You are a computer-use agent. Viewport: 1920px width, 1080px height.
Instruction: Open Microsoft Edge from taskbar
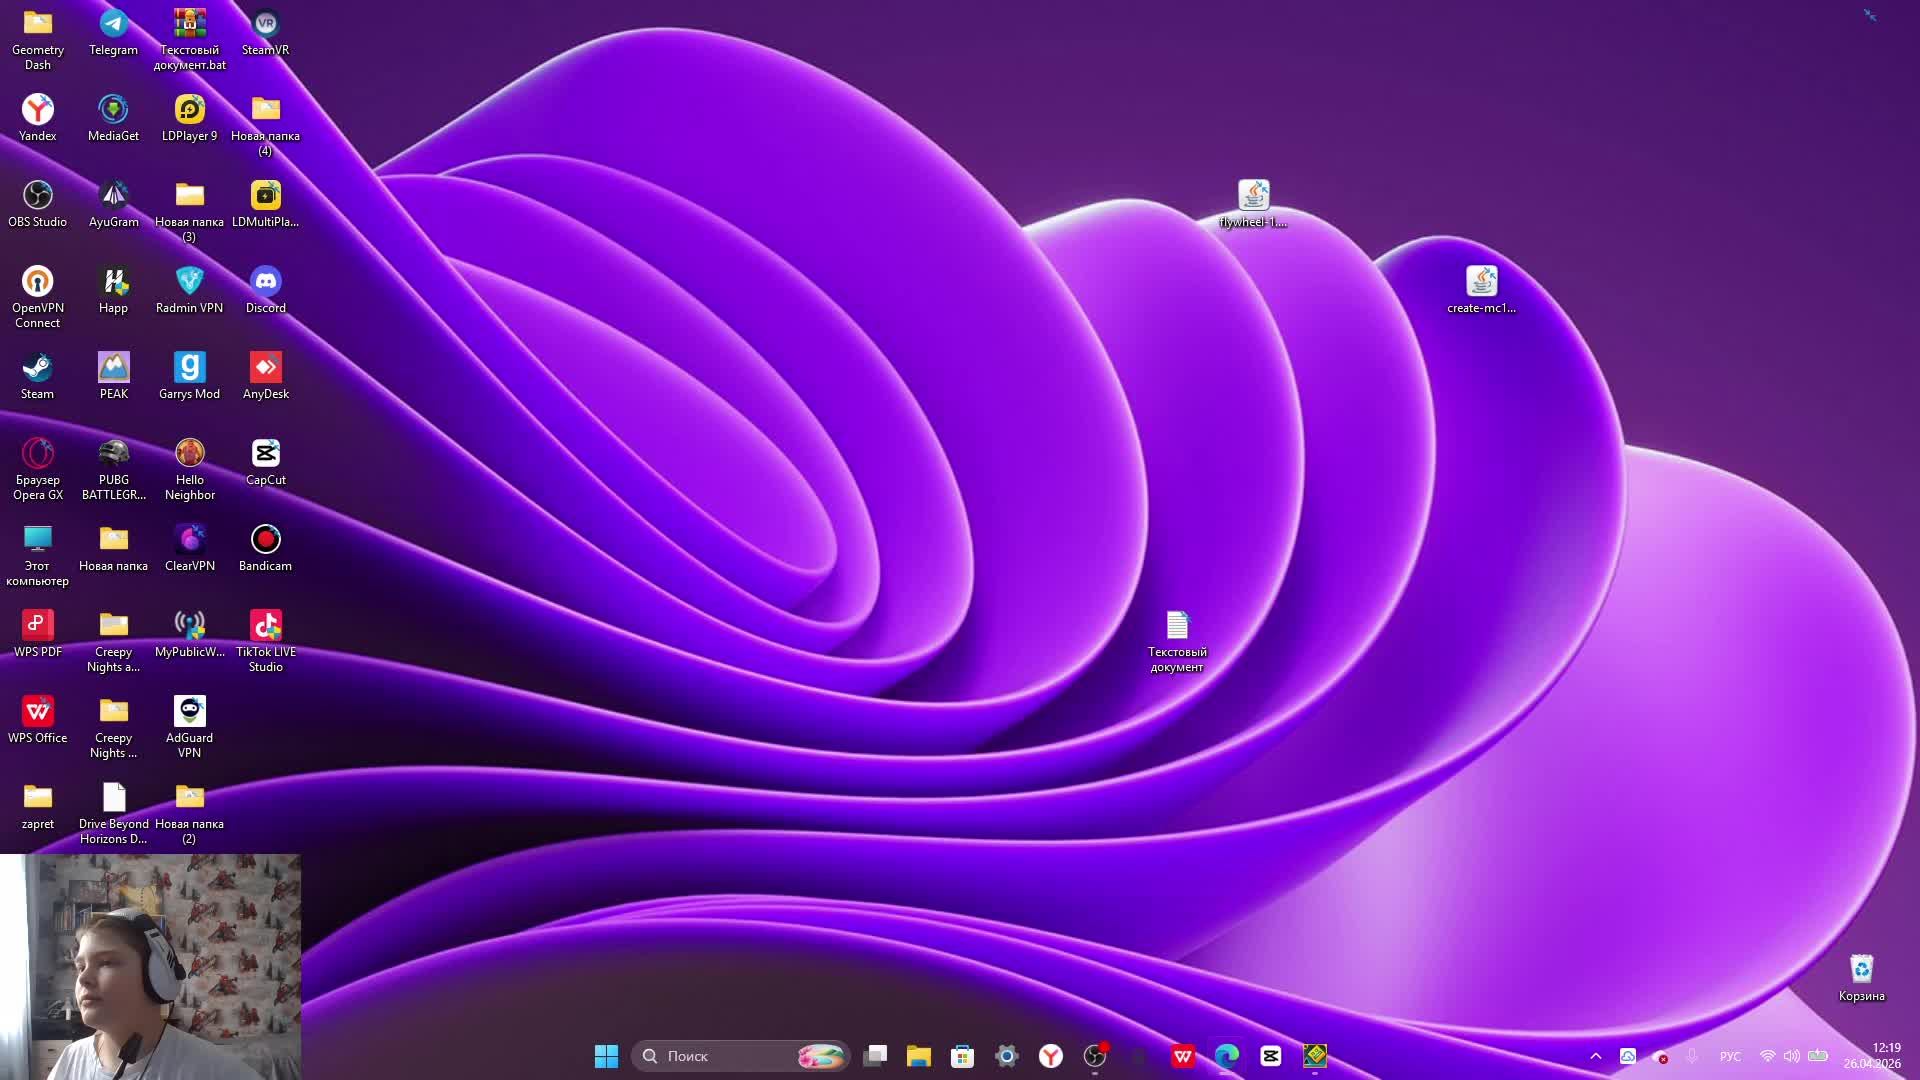[1227, 1056]
